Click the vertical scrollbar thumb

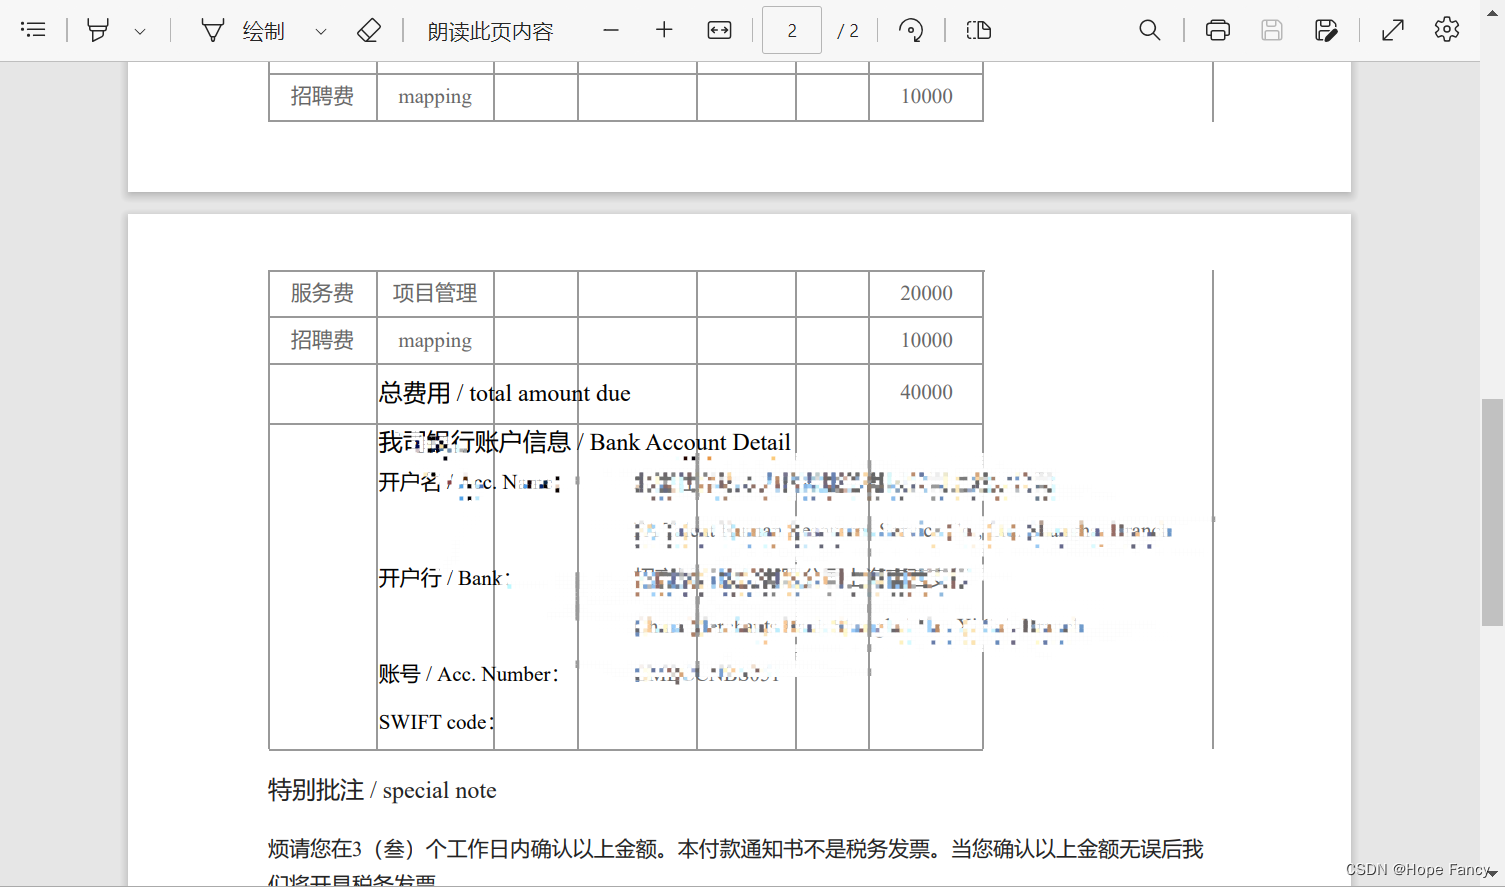(1492, 512)
